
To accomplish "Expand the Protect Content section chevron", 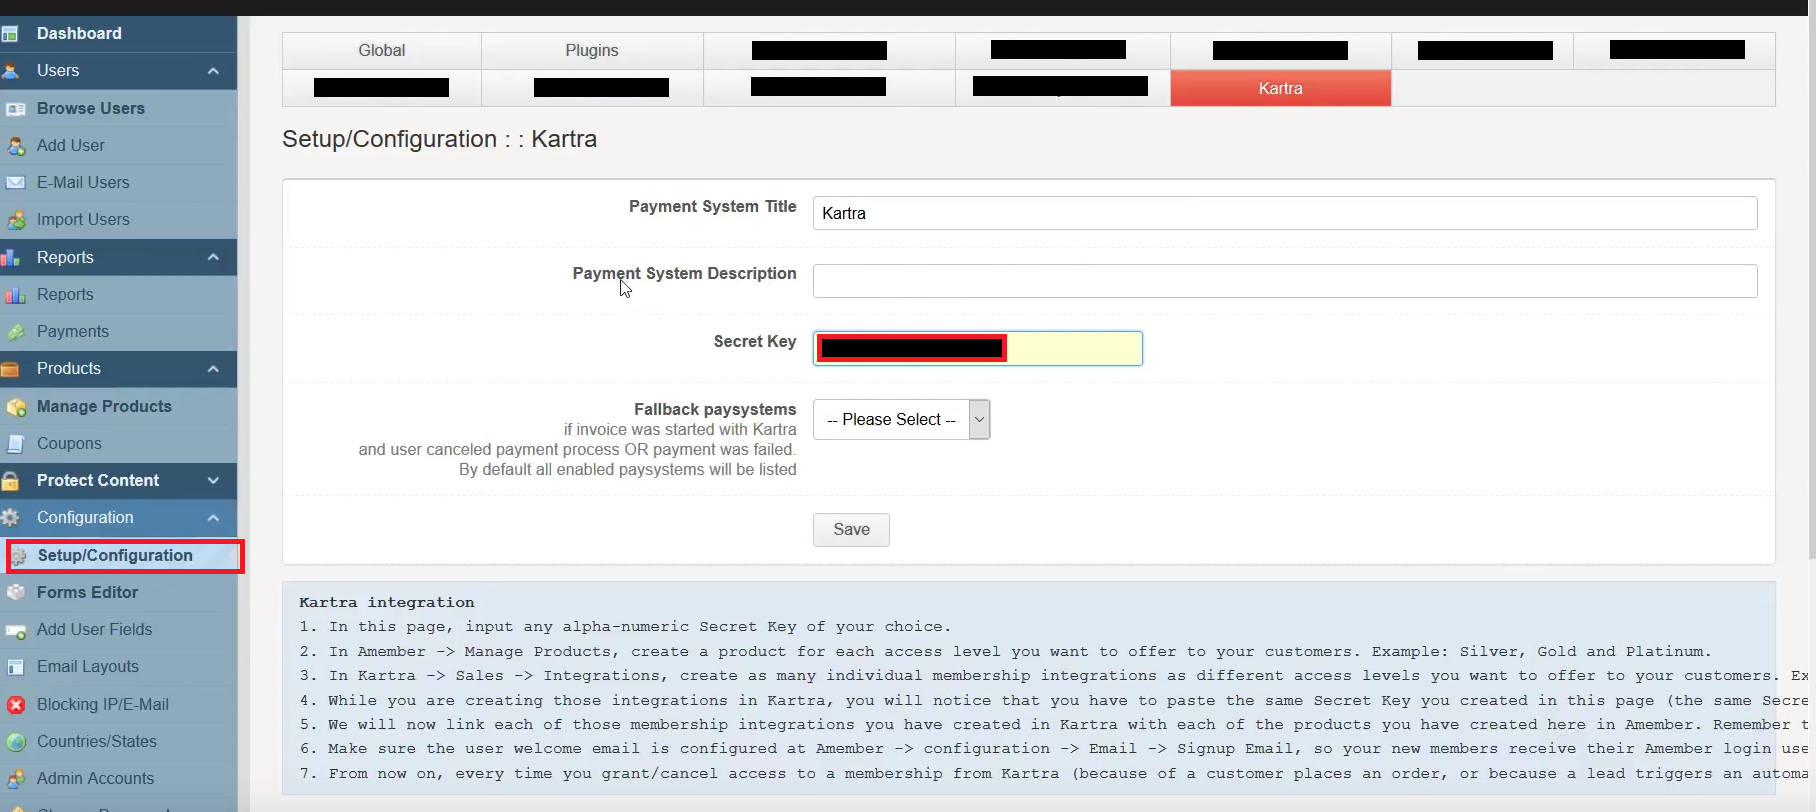I will 213,481.
